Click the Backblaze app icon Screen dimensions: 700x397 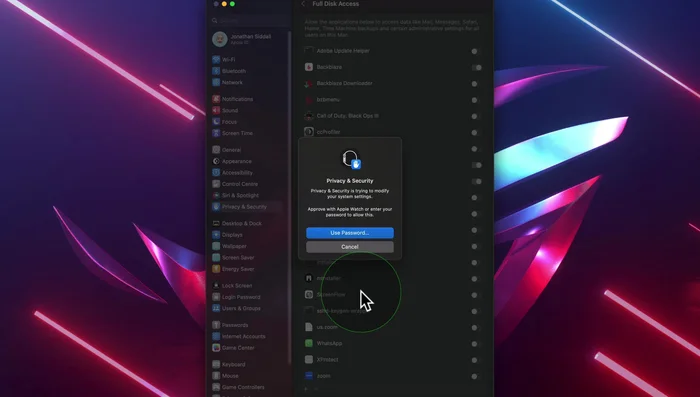(x=308, y=67)
